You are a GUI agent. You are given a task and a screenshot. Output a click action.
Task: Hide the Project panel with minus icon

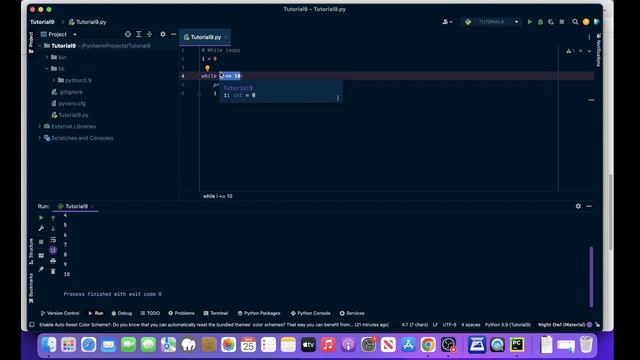click(173, 34)
